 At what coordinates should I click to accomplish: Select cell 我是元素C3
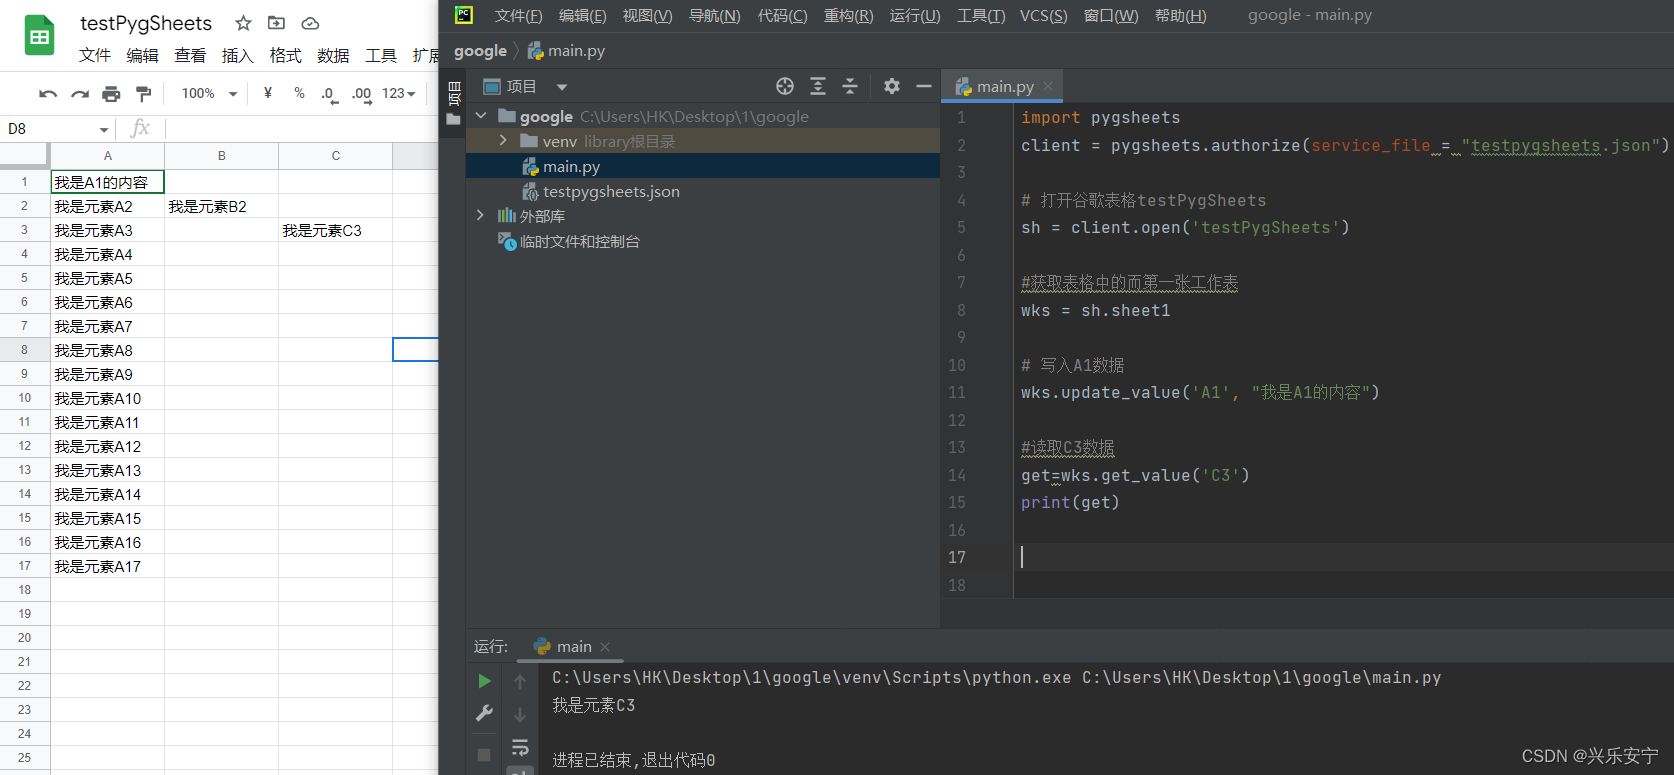point(336,230)
